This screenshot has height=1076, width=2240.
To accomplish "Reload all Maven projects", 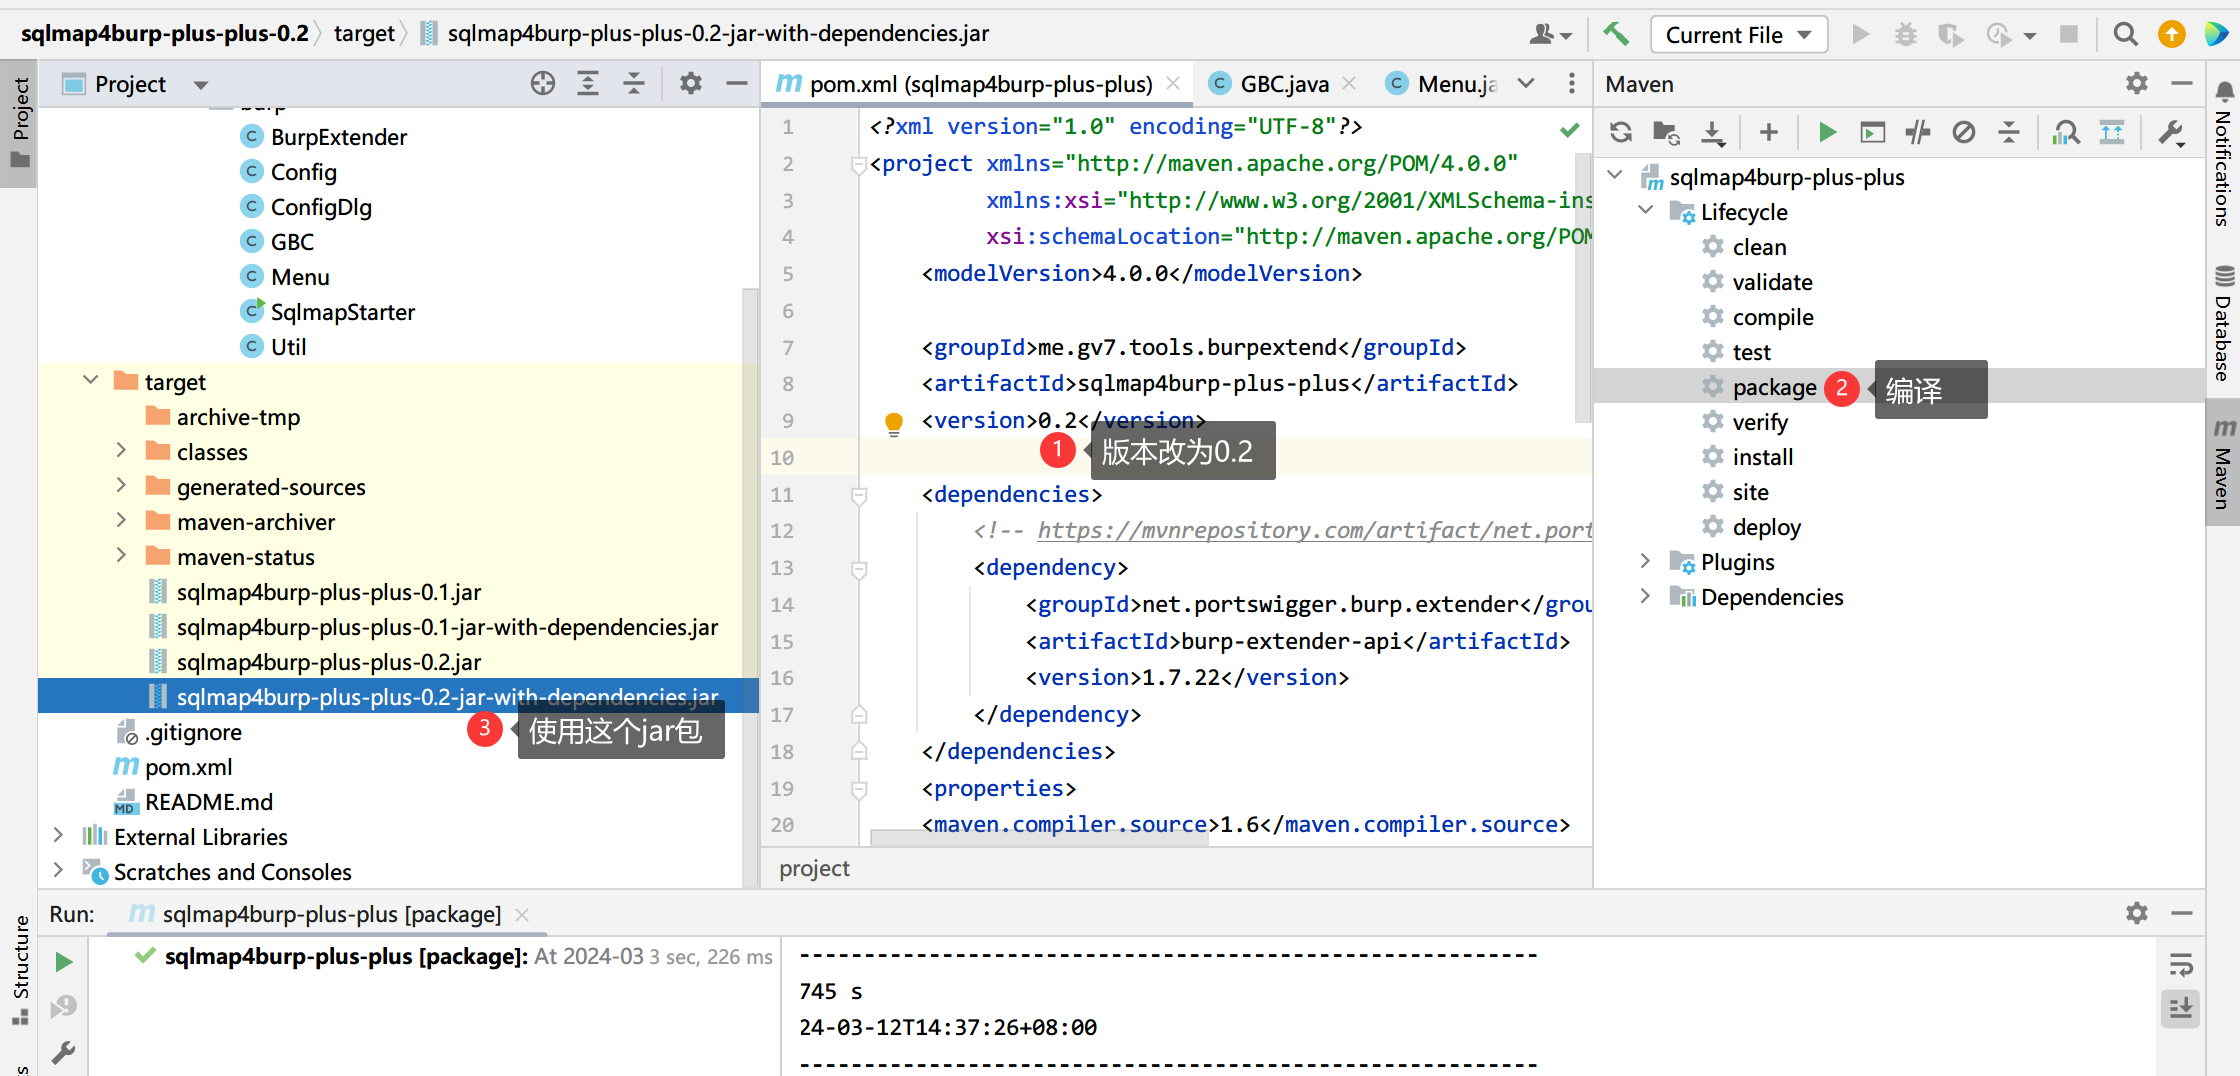I will coord(1621,132).
